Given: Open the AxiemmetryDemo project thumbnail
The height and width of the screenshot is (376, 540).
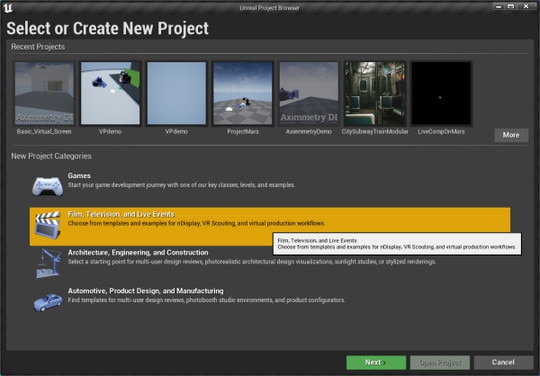Looking at the screenshot, I should click(309, 93).
